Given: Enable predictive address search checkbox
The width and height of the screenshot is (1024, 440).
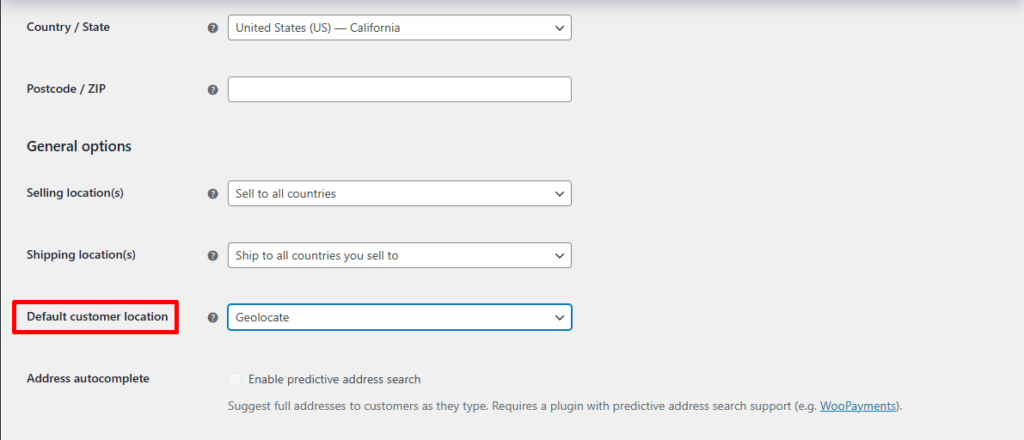Looking at the screenshot, I should click(x=235, y=380).
